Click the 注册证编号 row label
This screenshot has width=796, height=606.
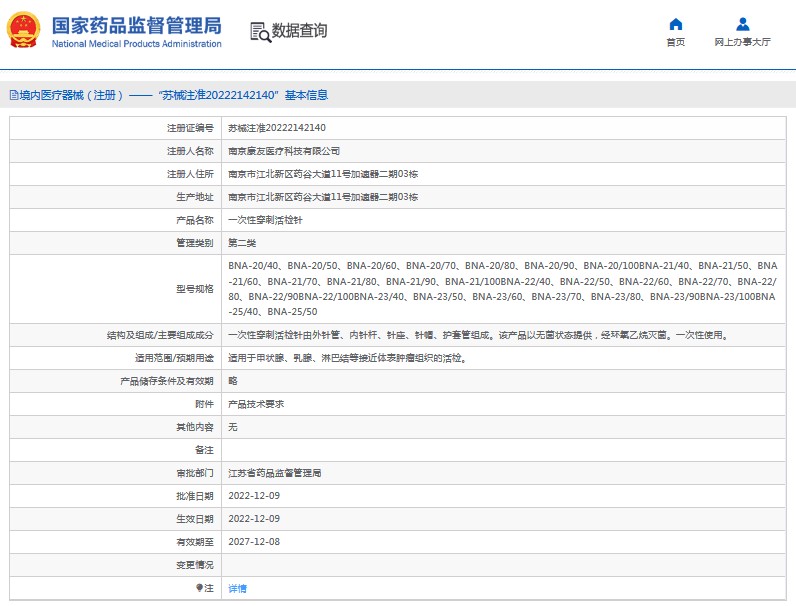point(190,128)
